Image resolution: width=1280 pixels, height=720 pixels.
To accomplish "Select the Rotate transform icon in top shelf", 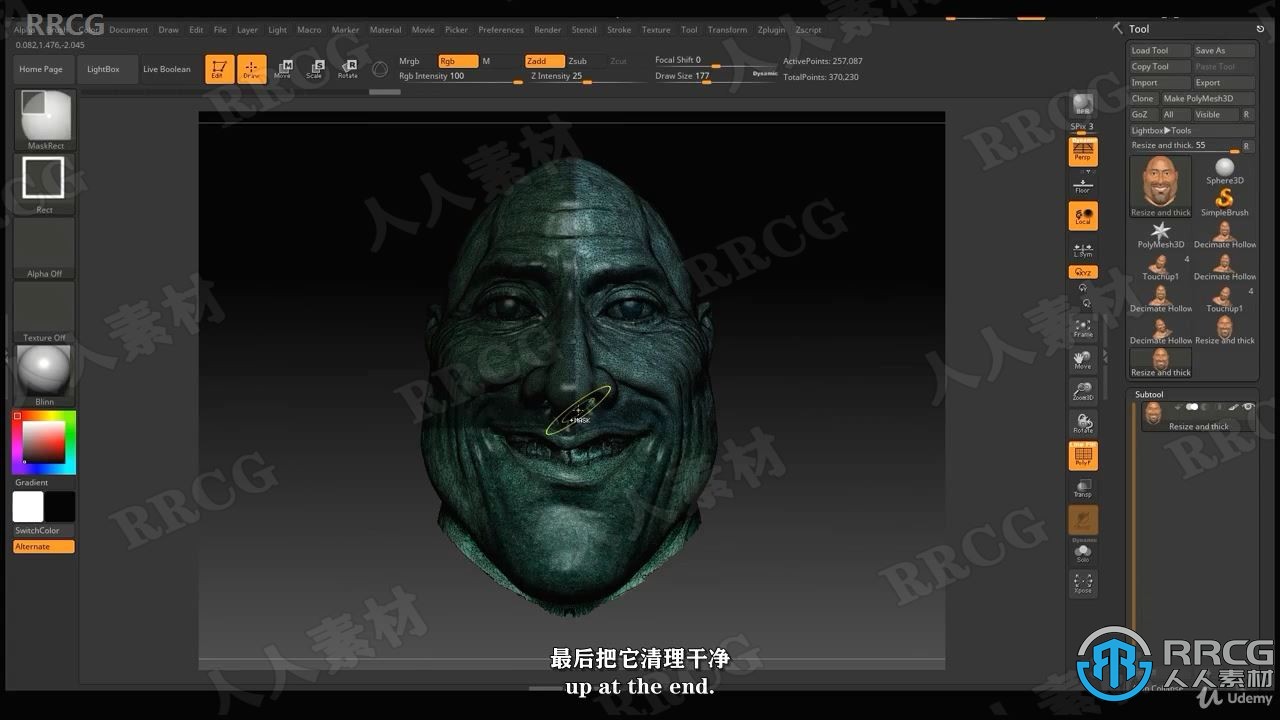I will click(347, 69).
